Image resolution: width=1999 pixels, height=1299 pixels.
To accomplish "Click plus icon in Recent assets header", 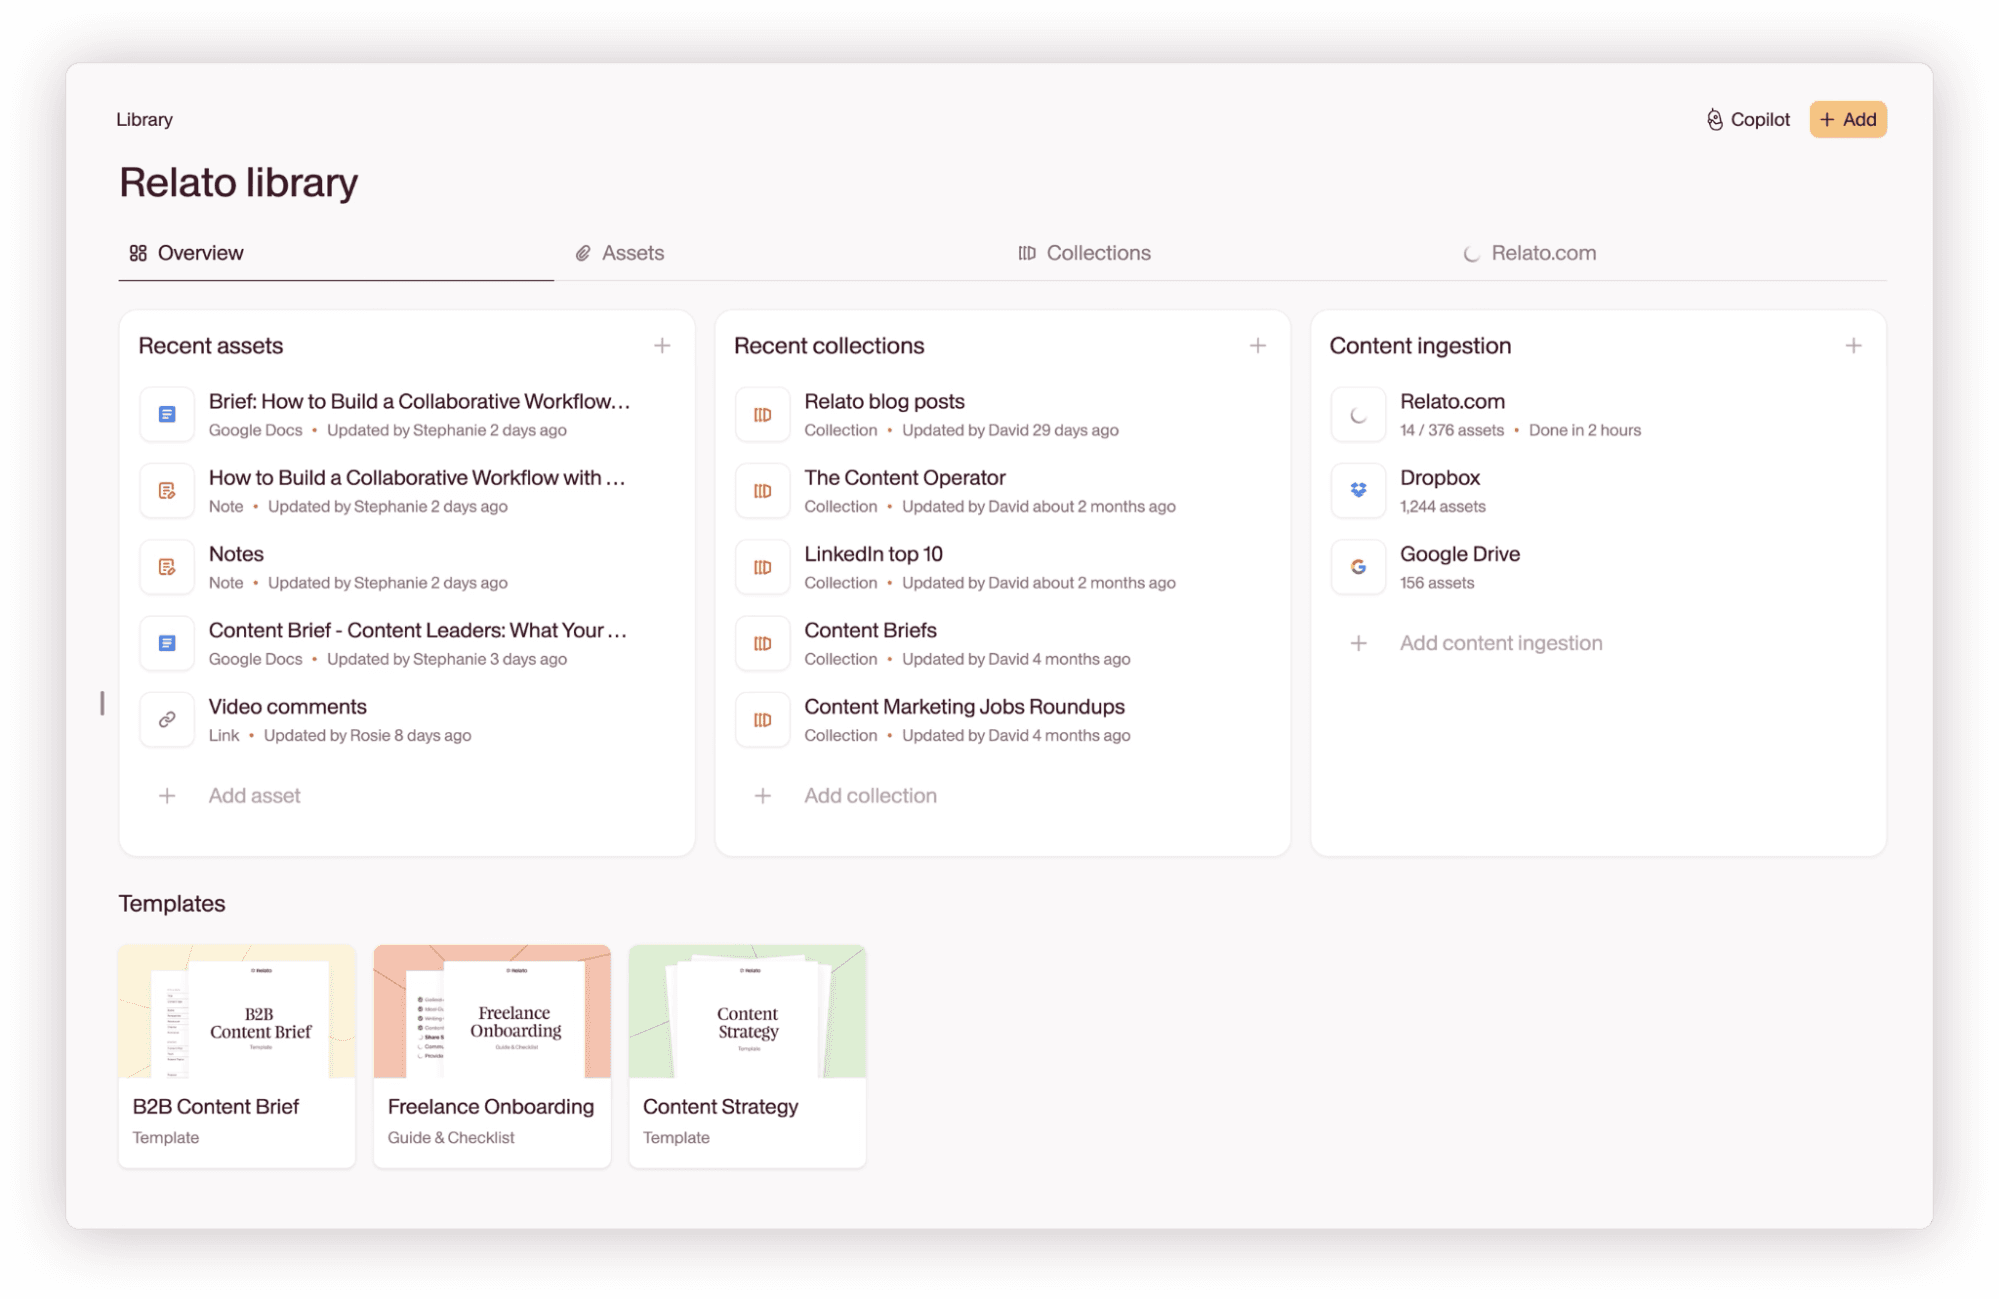I will (x=662, y=346).
